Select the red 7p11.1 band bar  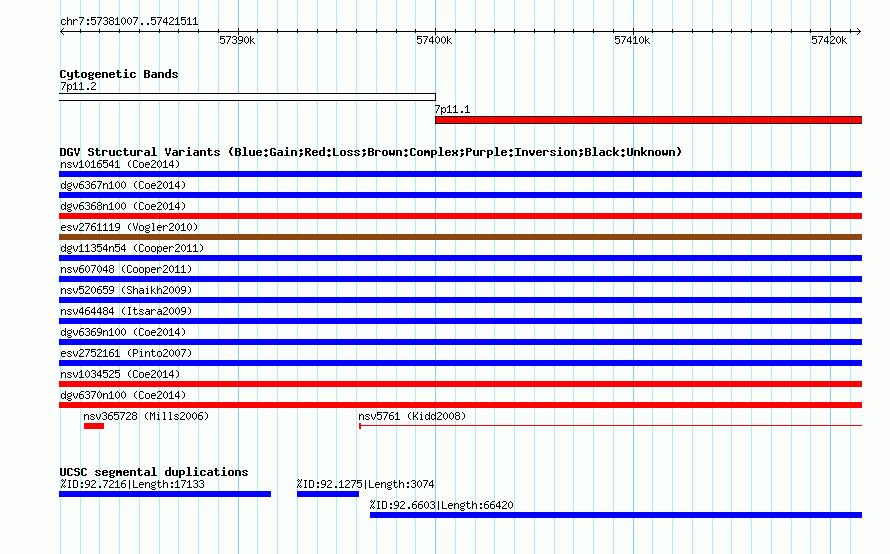pyautogui.click(x=648, y=120)
